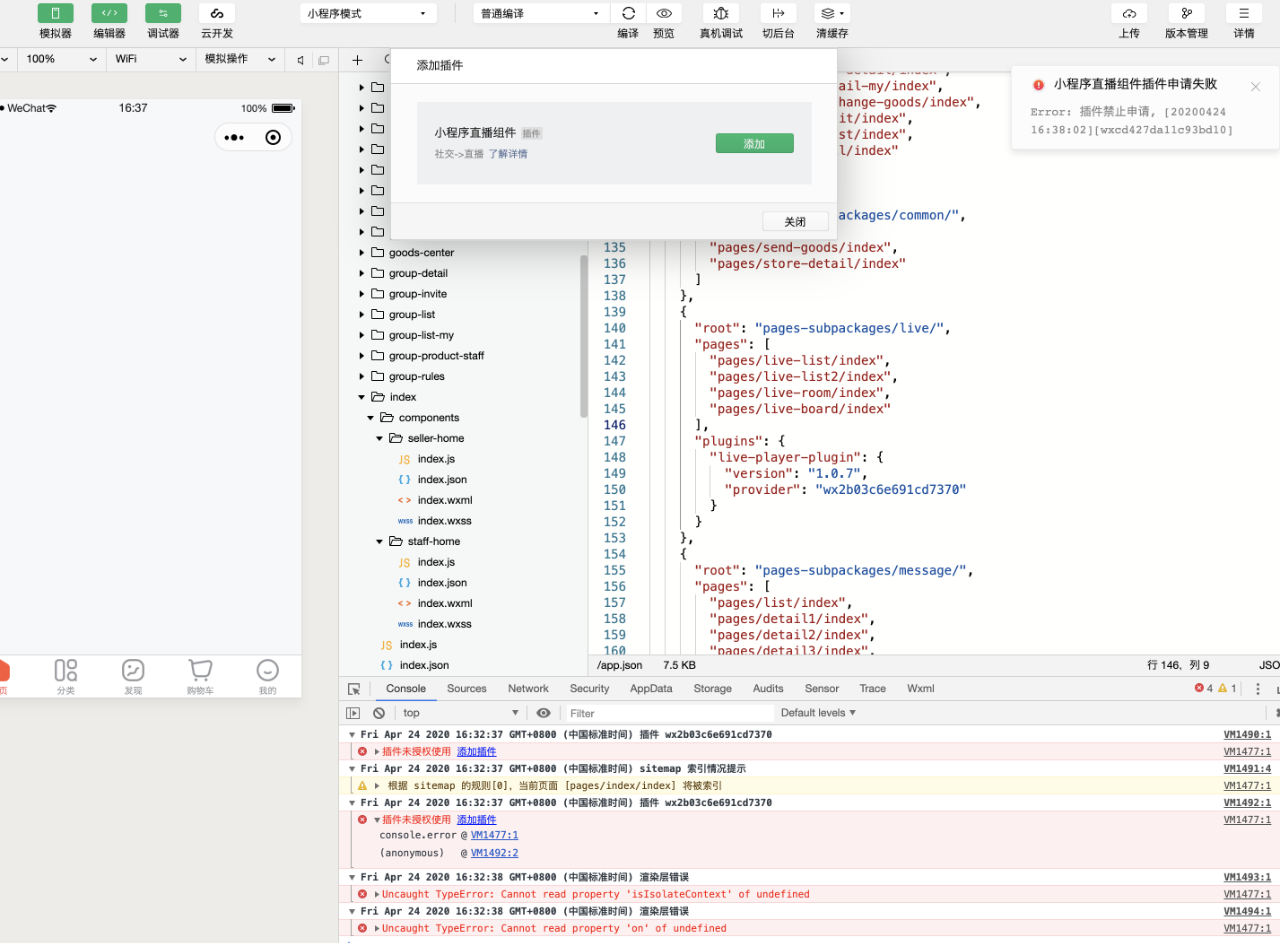Toggle the console sidebar icon
This screenshot has width=1280, height=943.
tap(353, 713)
